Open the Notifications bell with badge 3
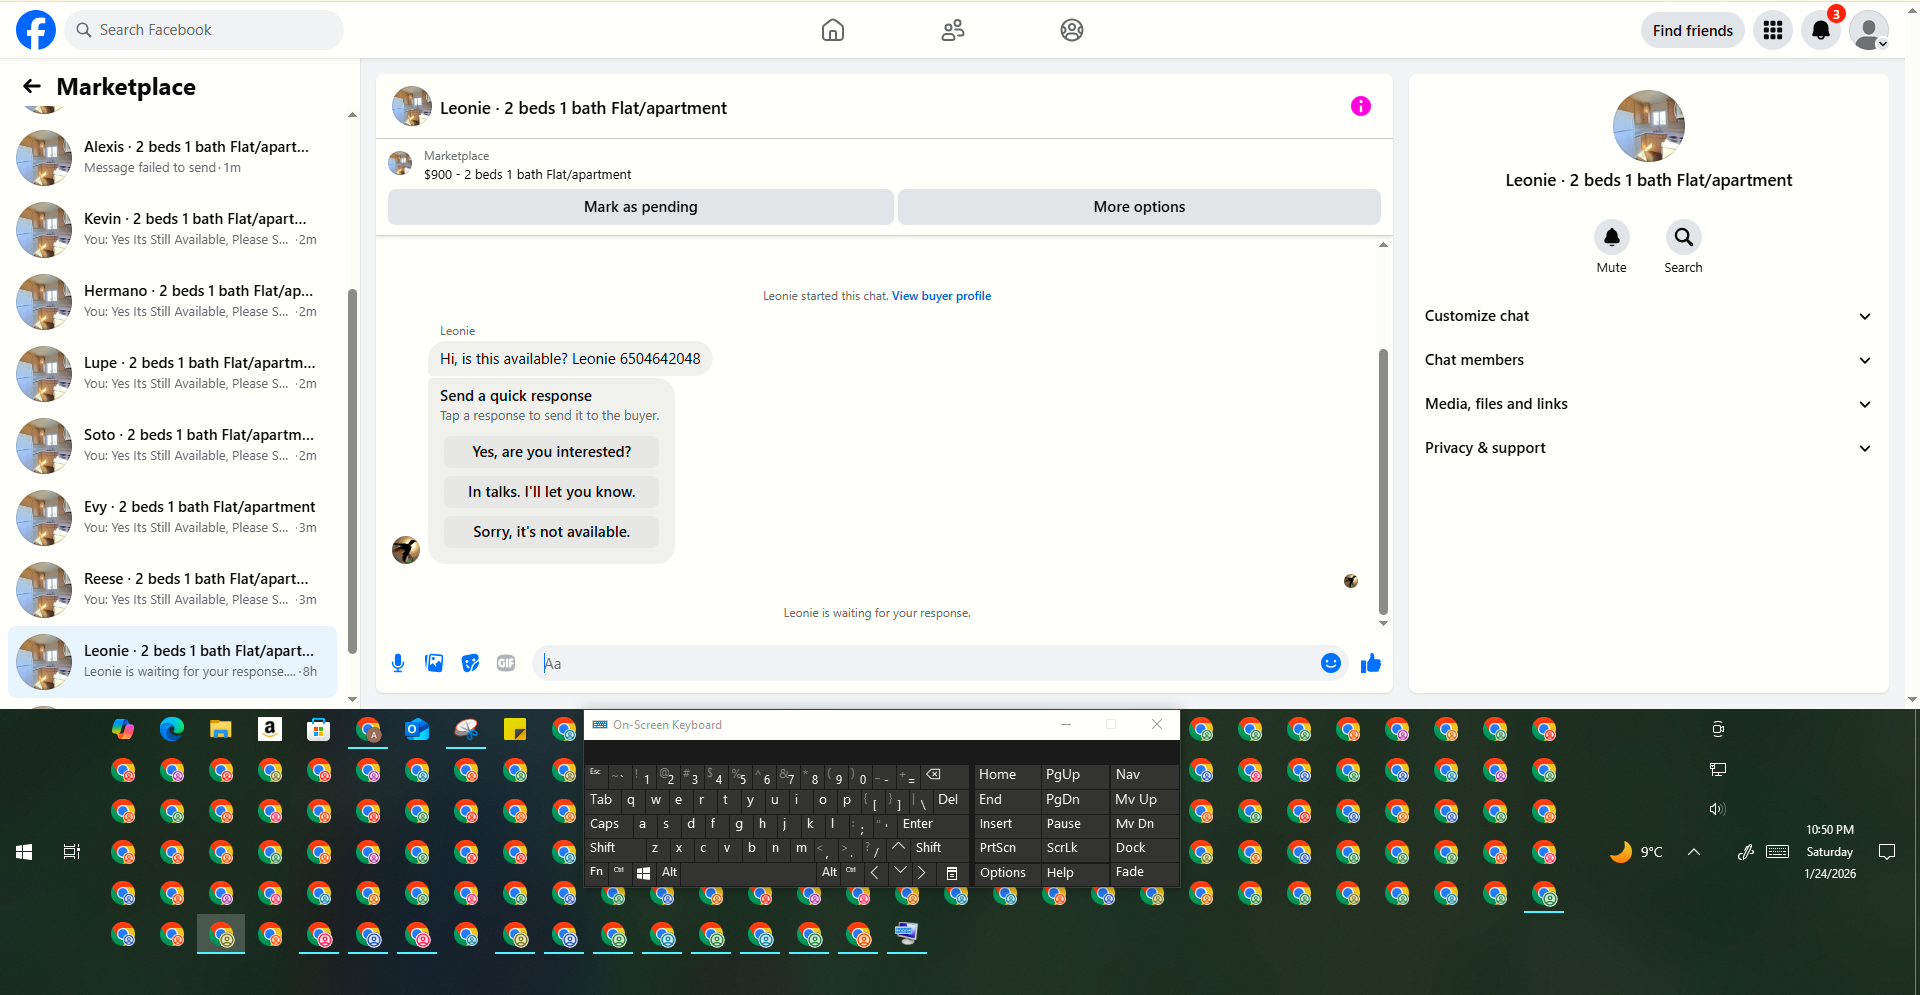 (x=1821, y=30)
